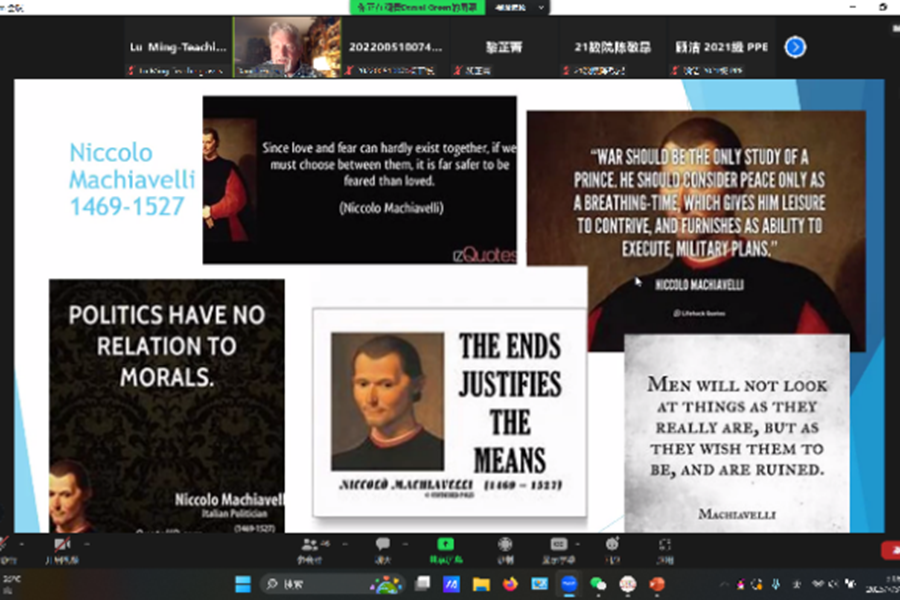Open the Chat speech bubble icon
The width and height of the screenshot is (900, 600).
(383, 544)
